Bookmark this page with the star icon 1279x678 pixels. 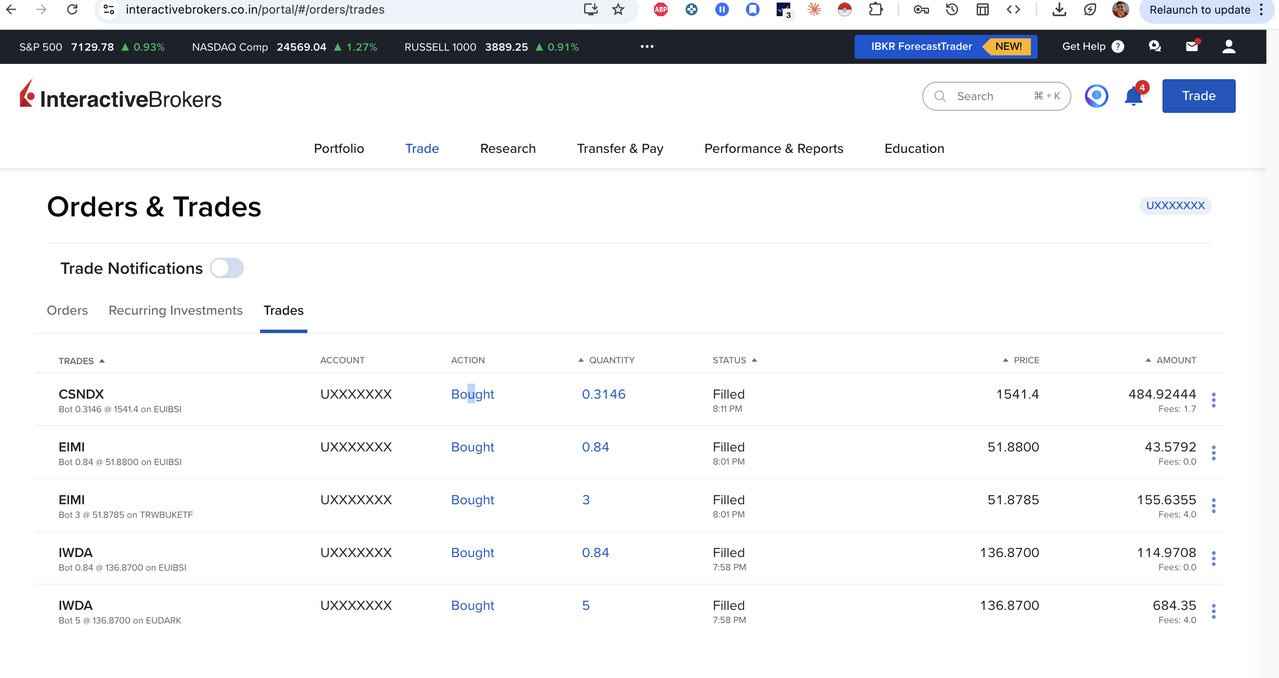point(618,9)
